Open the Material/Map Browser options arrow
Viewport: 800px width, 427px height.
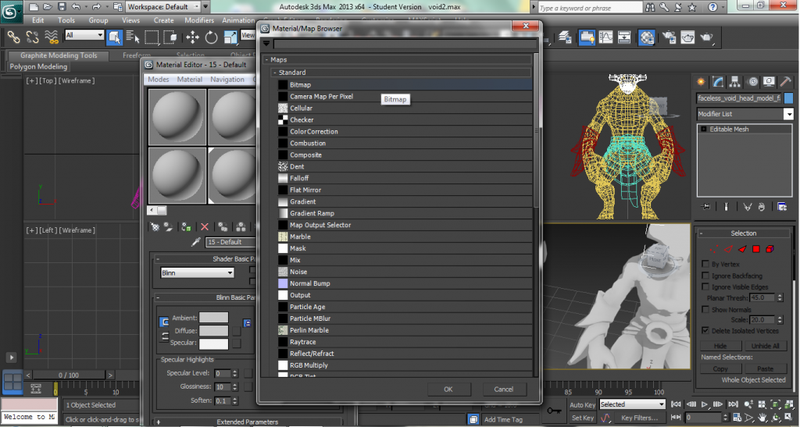click(266, 44)
